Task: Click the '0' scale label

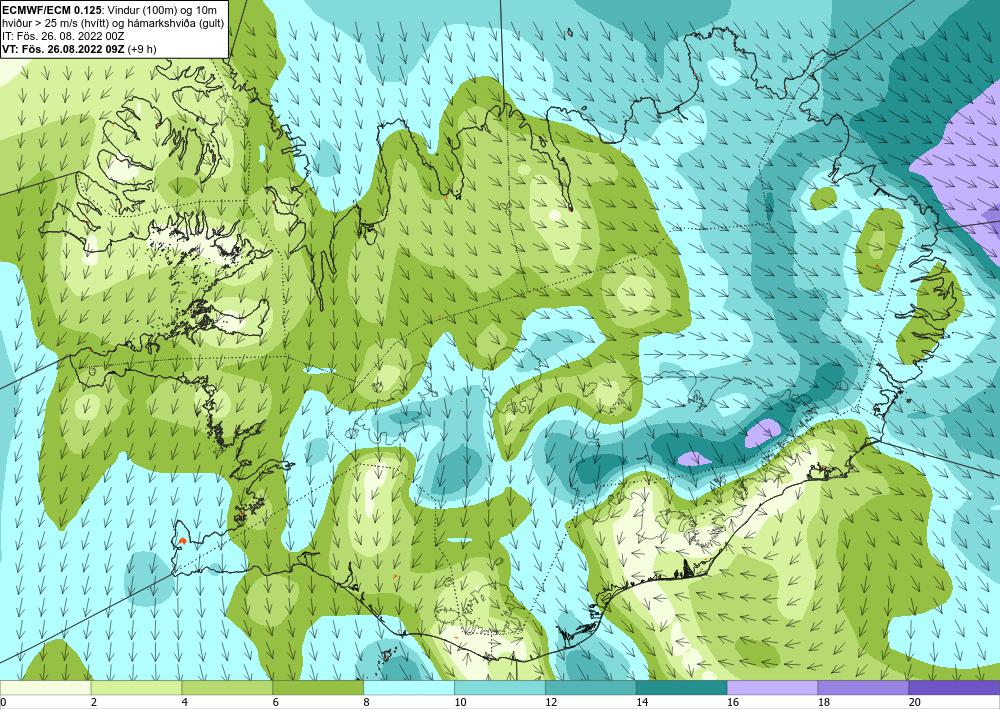Action: (x=3, y=702)
